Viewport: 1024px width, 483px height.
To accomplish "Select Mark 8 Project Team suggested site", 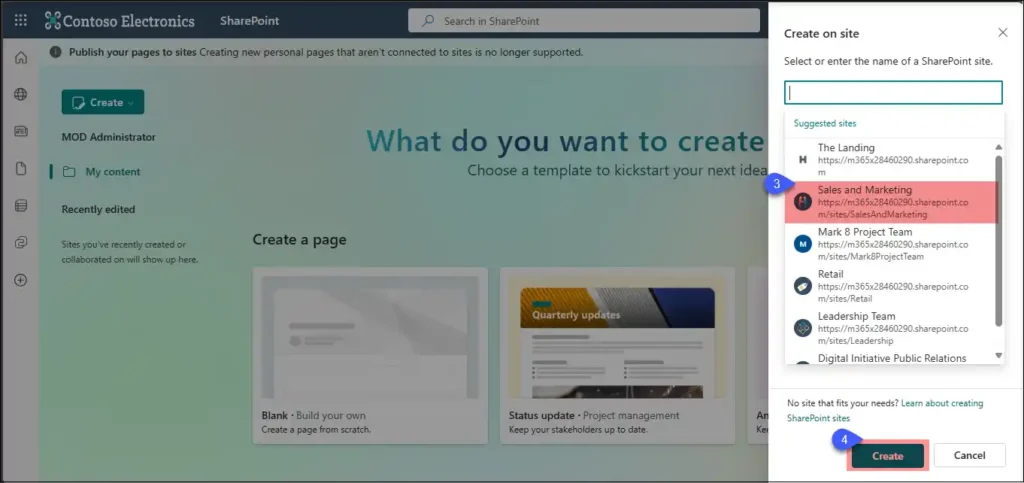I will [891, 244].
